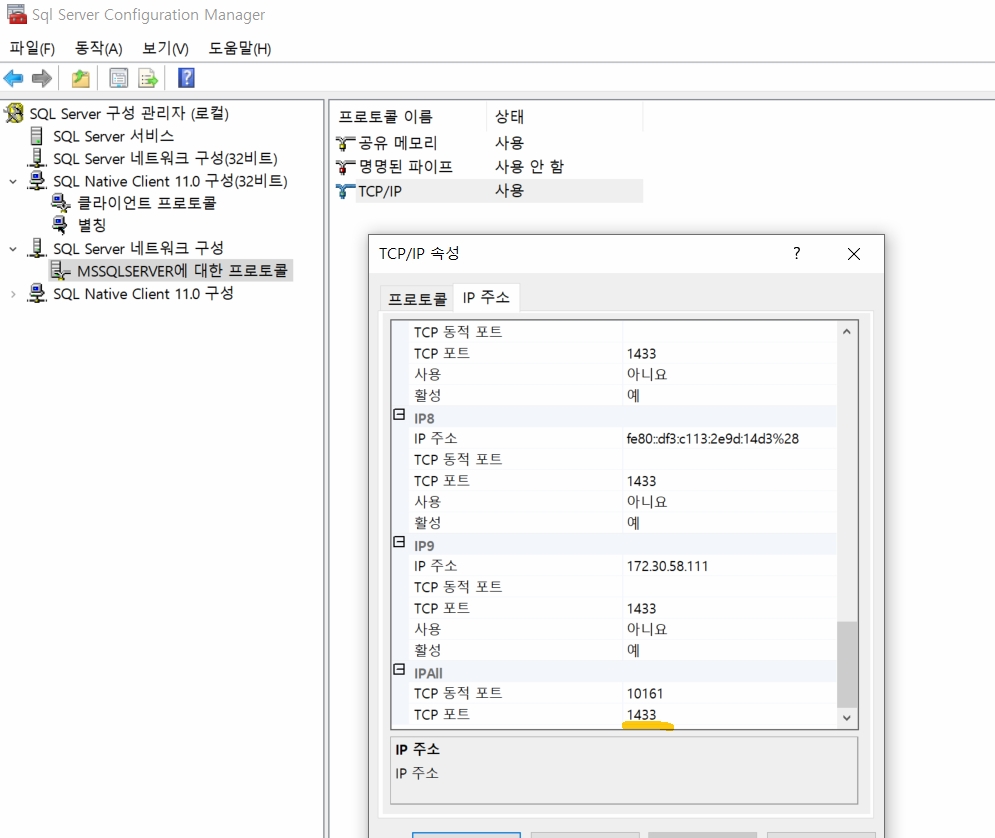The image size is (995, 838).
Task: Click the property grid scroll down arrow
Action: [847, 717]
